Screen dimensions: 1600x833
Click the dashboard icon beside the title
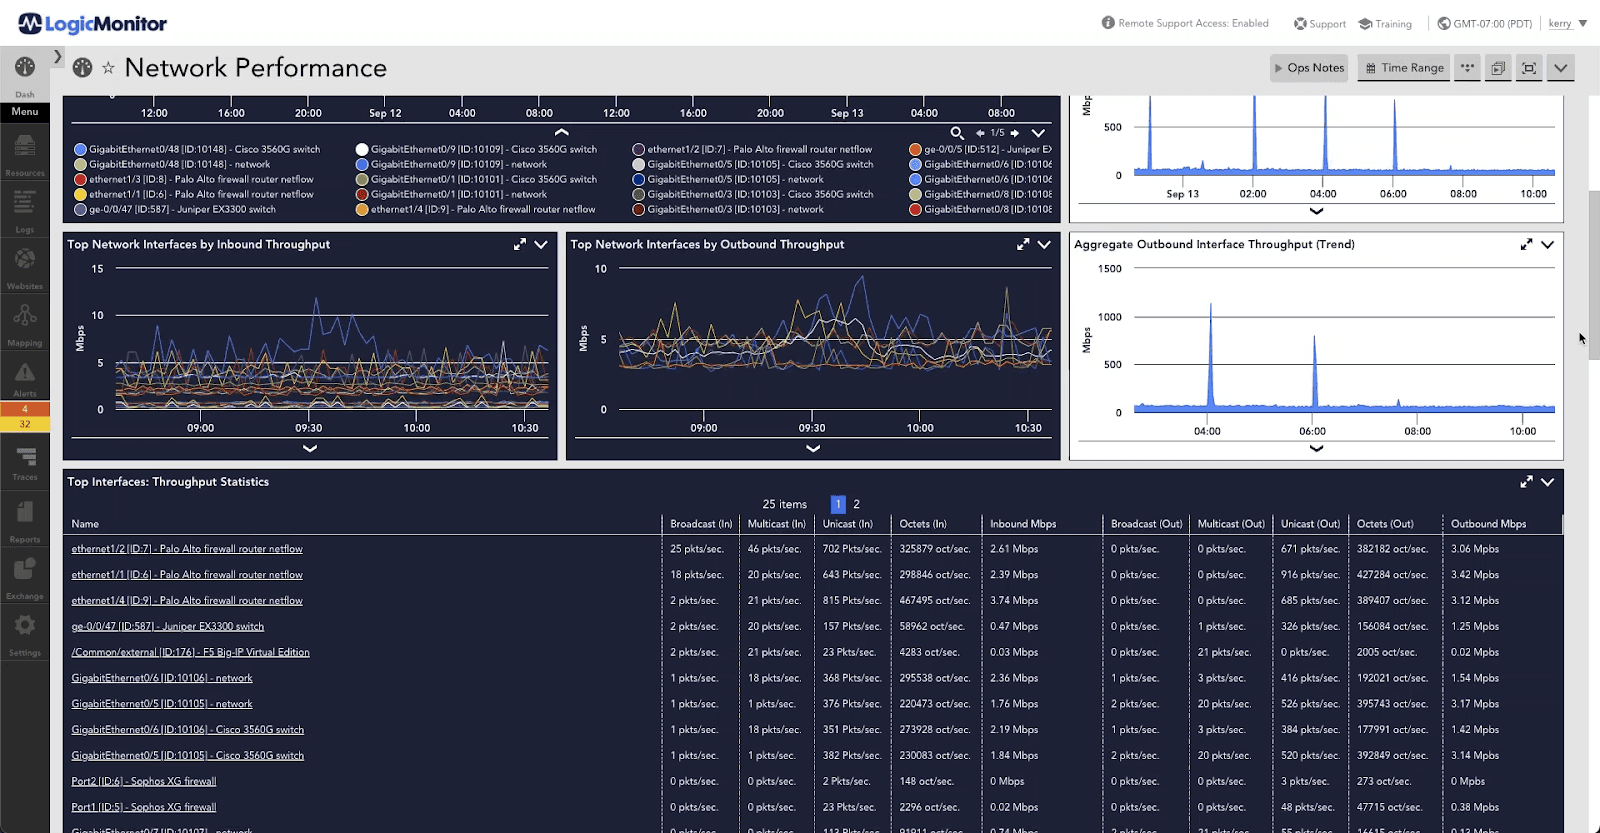pos(83,67)
